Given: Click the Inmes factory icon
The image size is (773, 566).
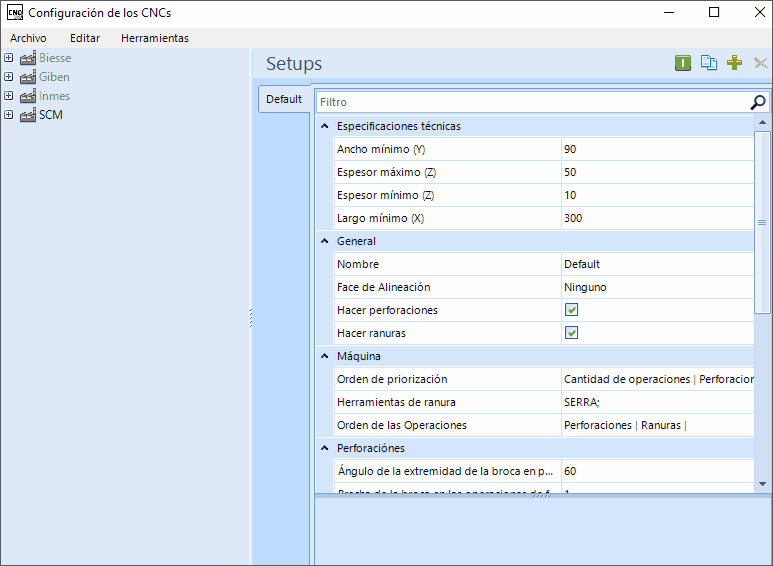Looking at the screenshot, I should point(28,96).
